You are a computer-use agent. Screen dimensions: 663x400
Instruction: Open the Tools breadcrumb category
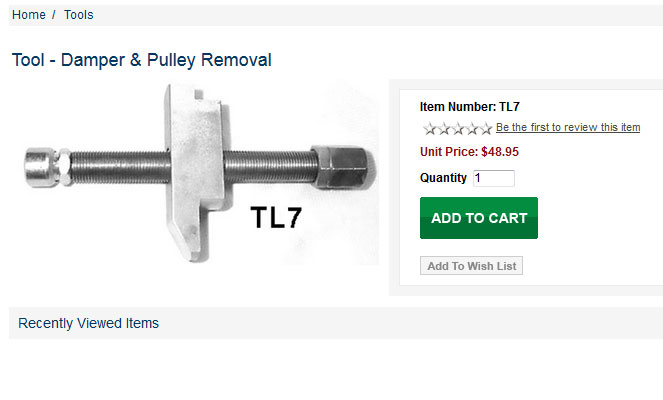pyautogui.click(x=79, y=15)
